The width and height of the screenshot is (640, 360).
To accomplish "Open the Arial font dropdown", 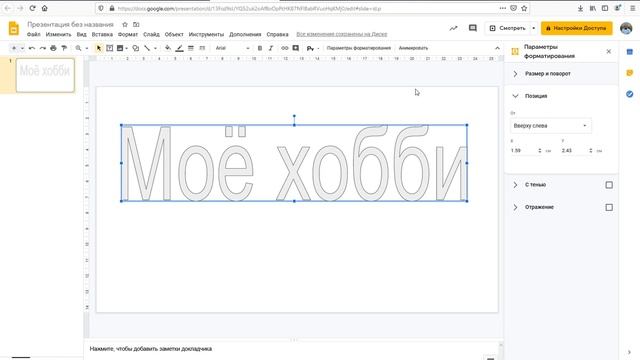I will [232, 48].
